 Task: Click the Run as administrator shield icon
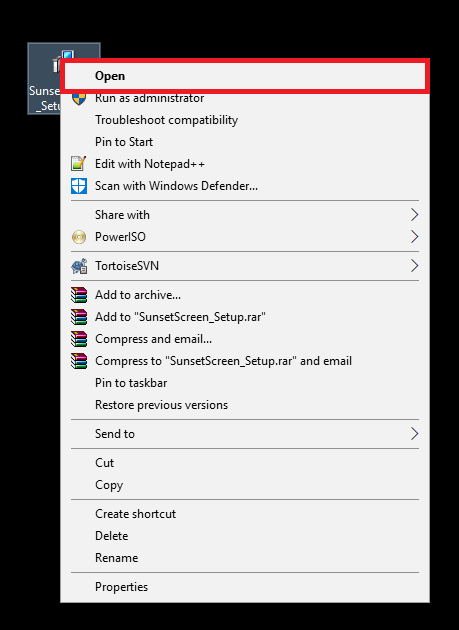79,99
